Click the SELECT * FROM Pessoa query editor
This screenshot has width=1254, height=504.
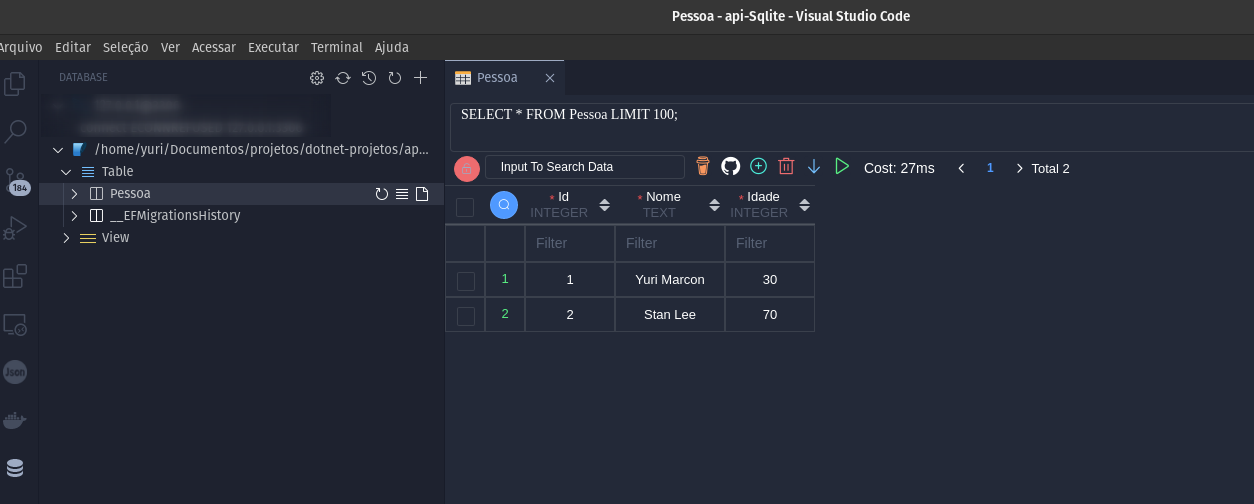[852, 127]
